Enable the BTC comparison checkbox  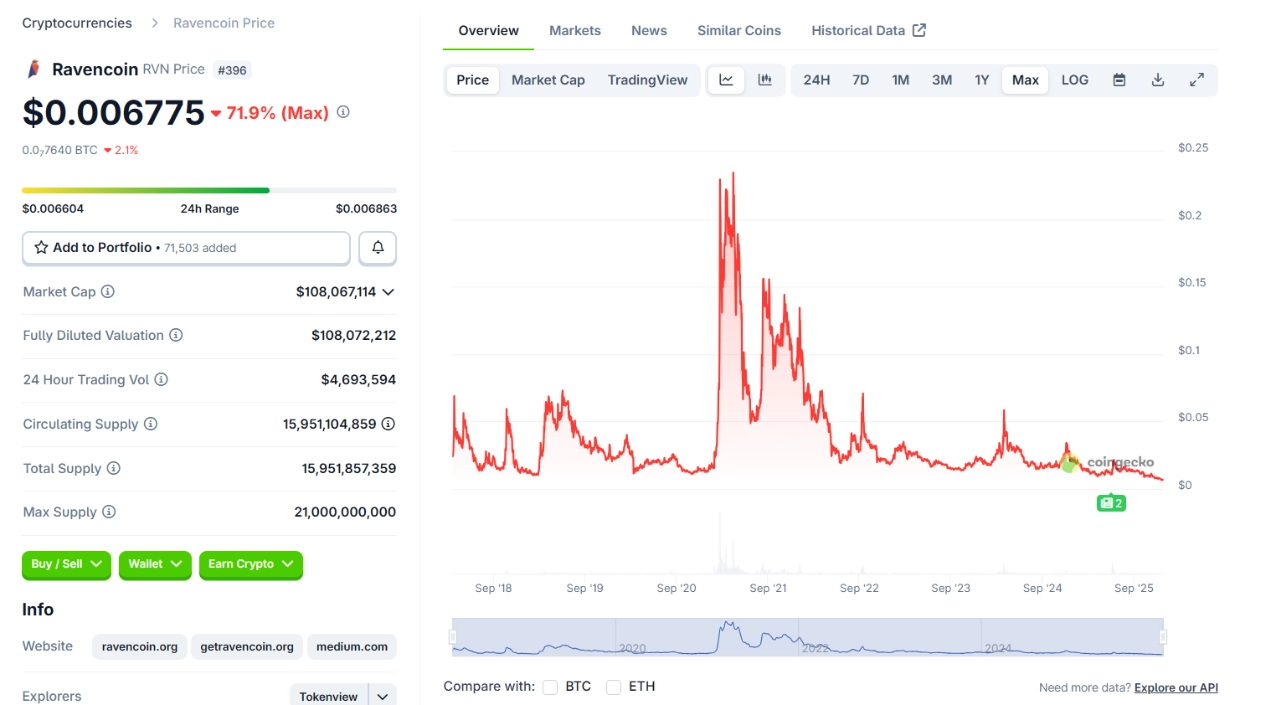point(549,687)
